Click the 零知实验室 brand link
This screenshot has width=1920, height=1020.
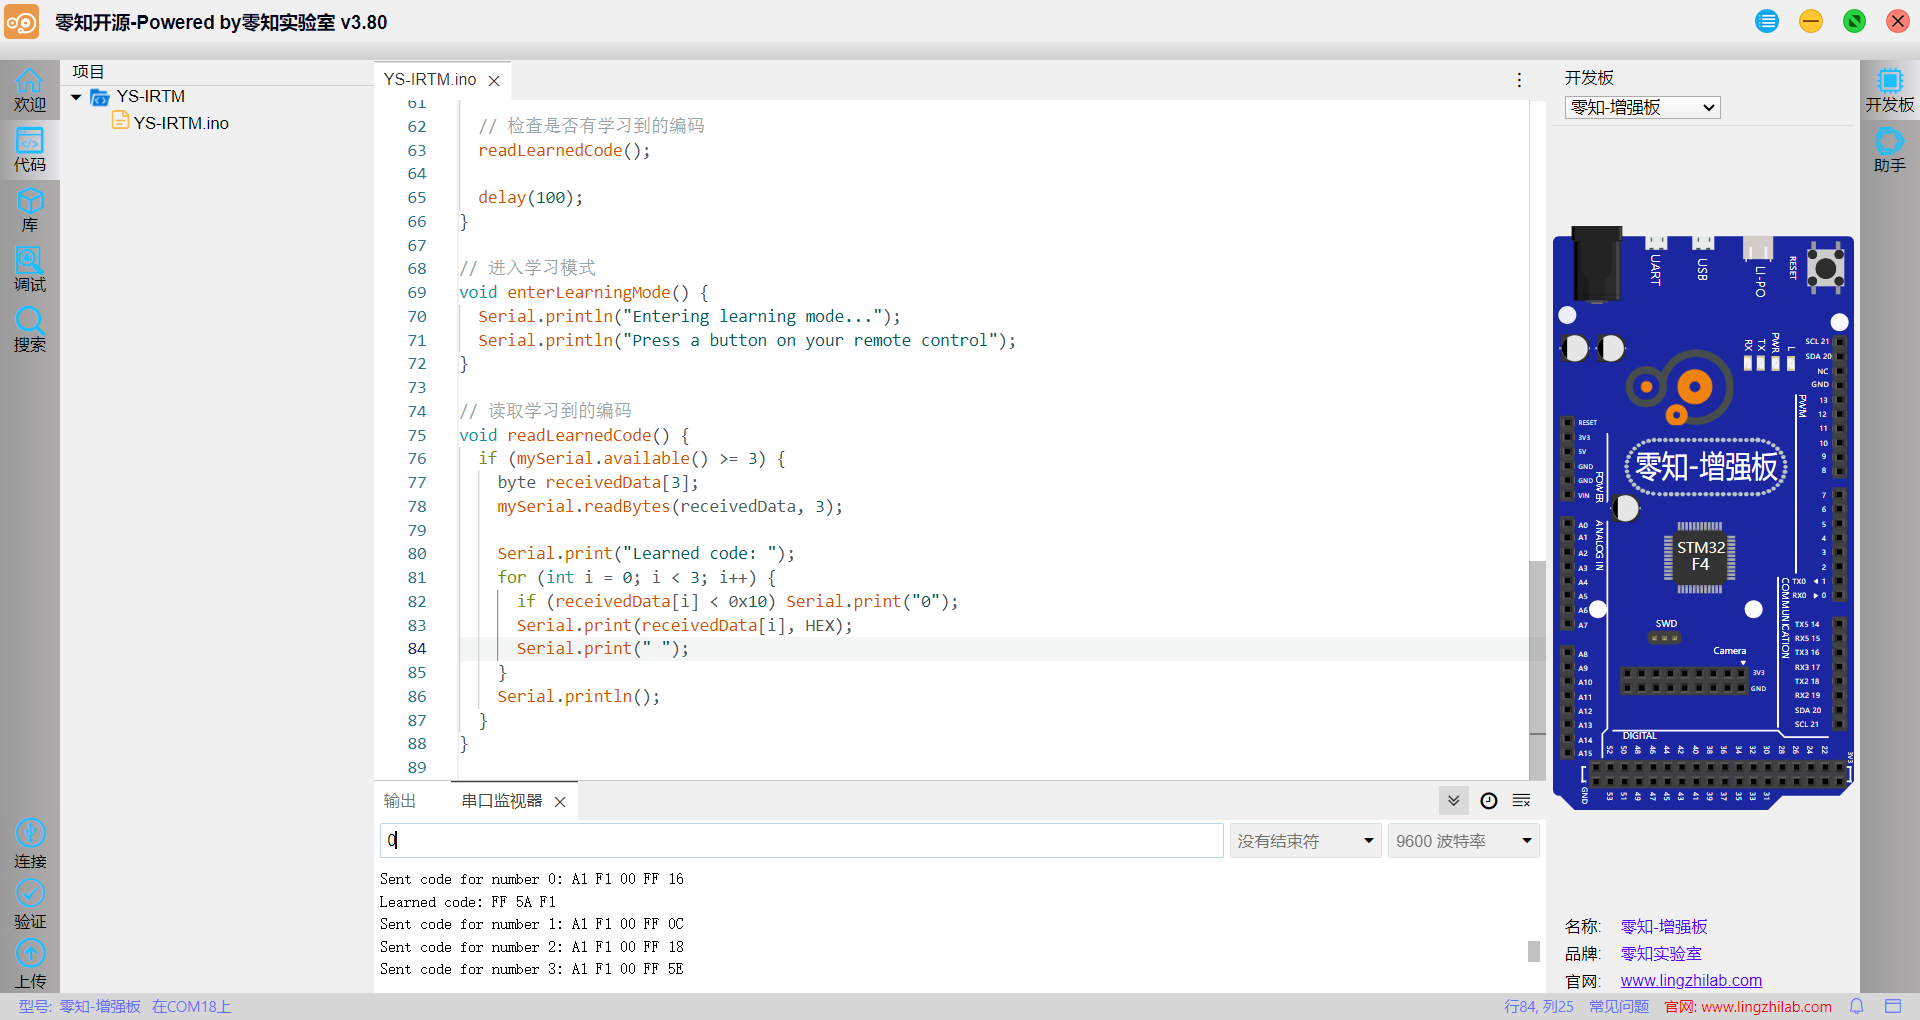pos(1661,954)
